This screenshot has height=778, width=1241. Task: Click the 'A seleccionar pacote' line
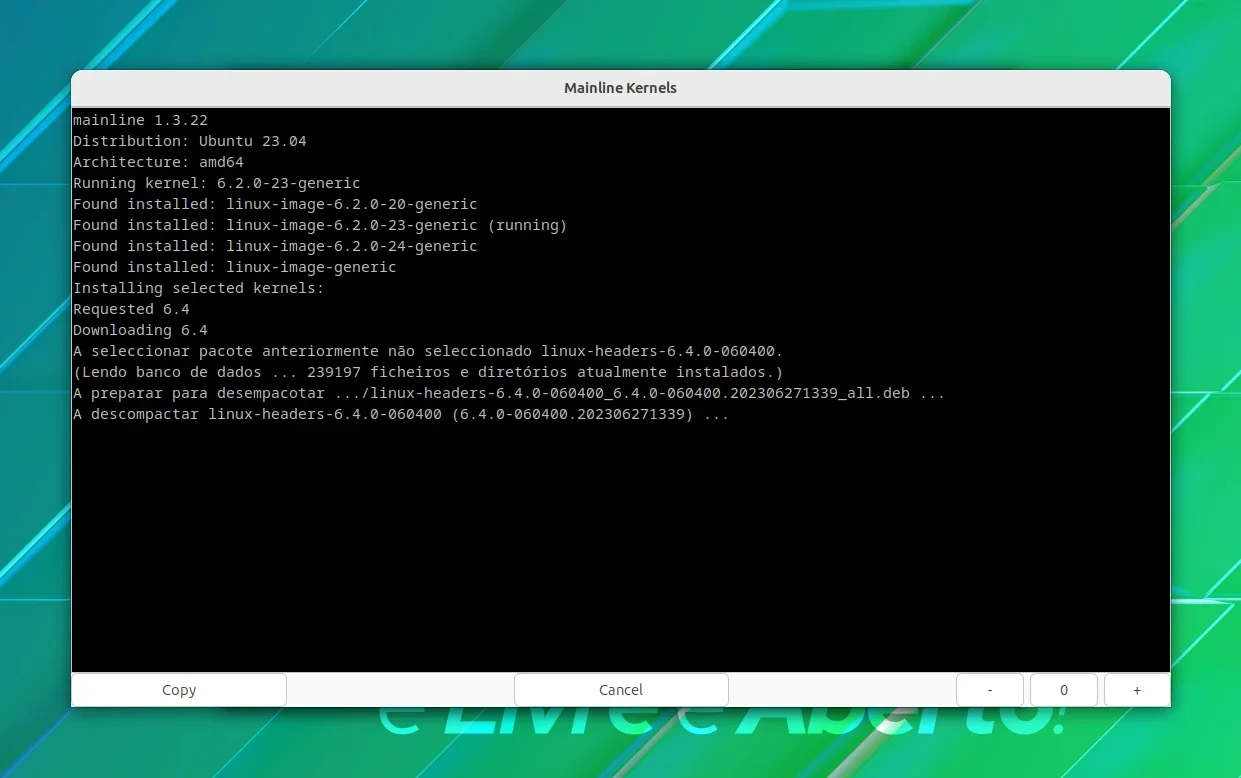[x=428, y=351]
